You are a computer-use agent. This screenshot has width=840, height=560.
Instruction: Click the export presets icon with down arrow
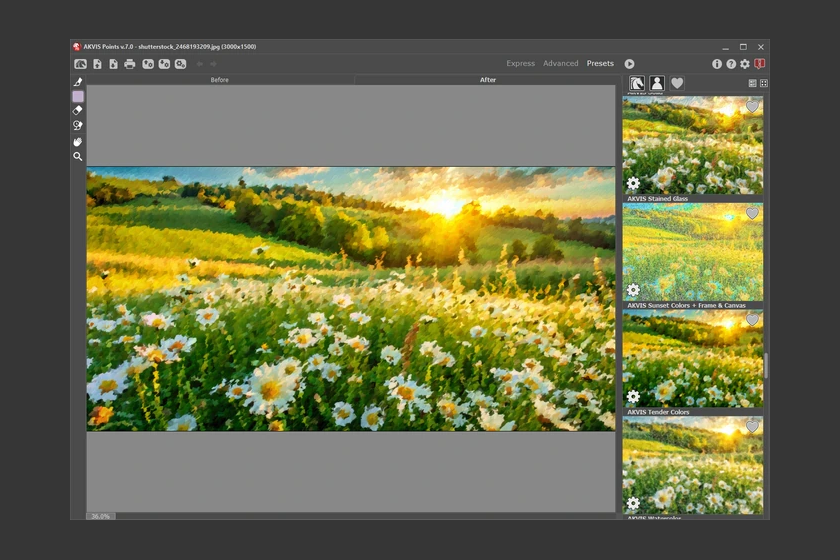point(164,64)
